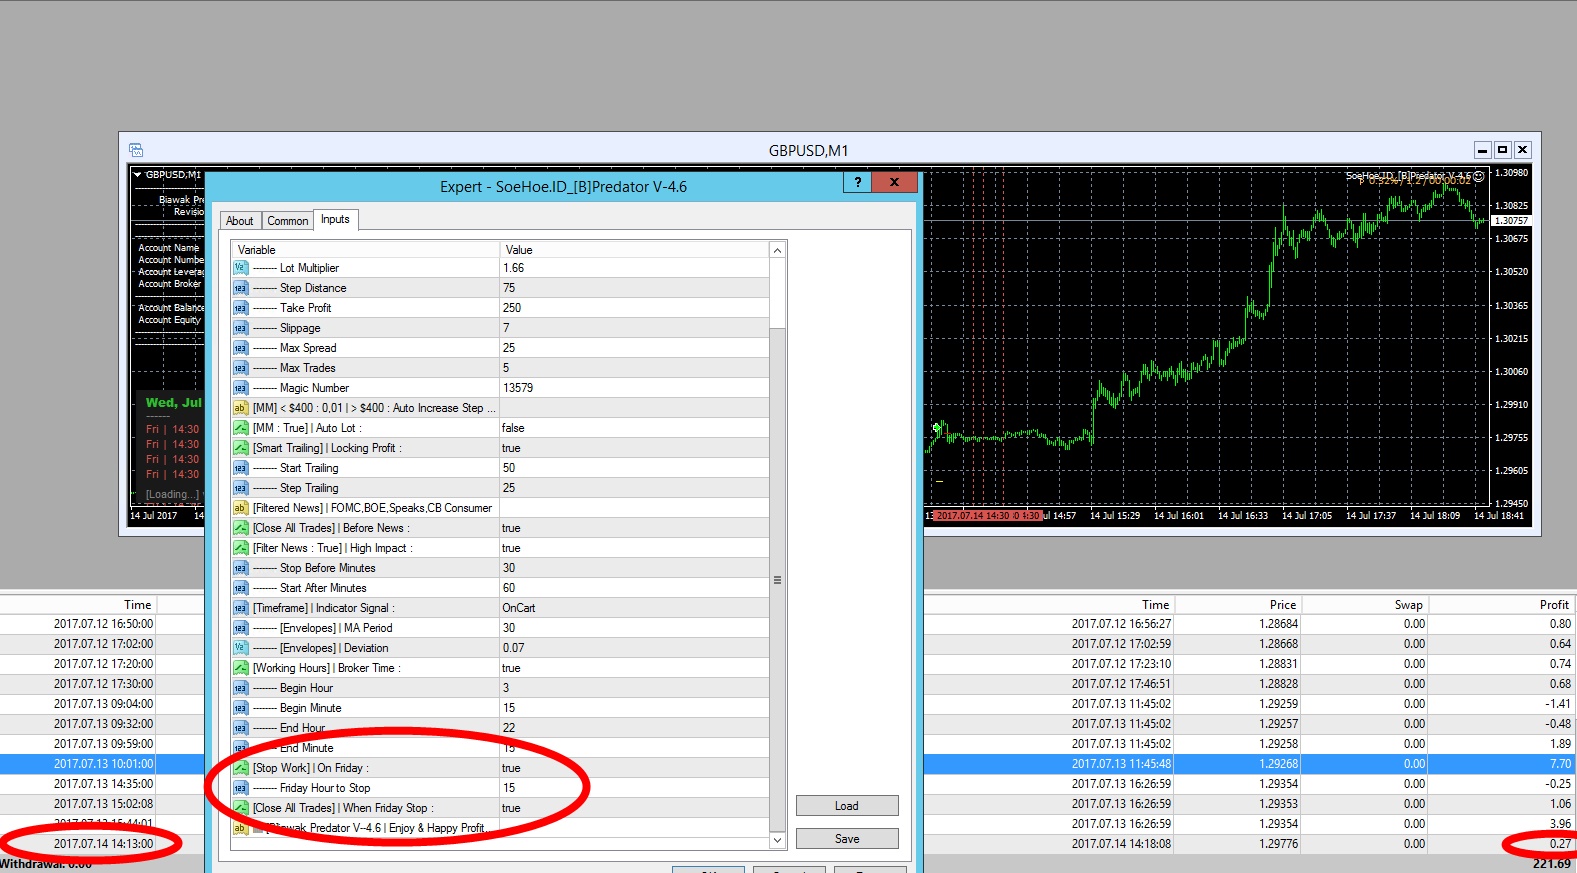Click the Slippage row icon

[x=240, y=328]
